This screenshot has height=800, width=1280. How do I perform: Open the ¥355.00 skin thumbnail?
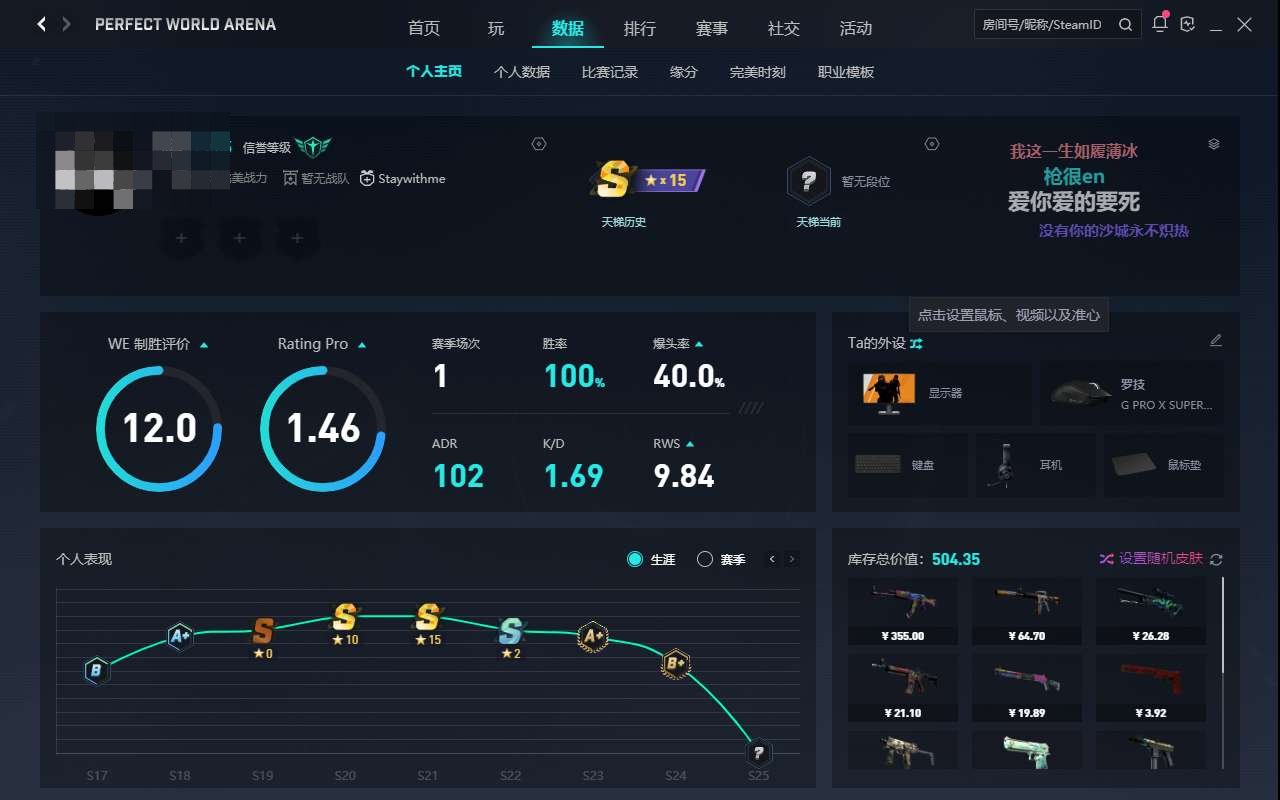(x=903, y=611)
